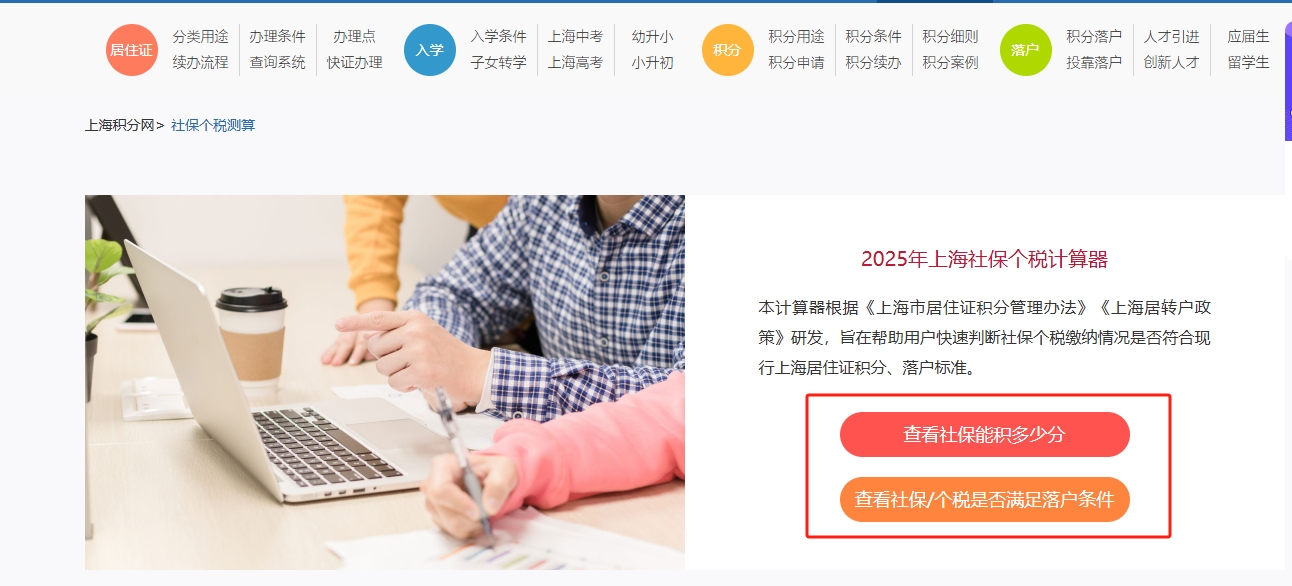1292x586 pixels.
Task: Click the blue 入学 circle icon
Action: pos(430,50)
